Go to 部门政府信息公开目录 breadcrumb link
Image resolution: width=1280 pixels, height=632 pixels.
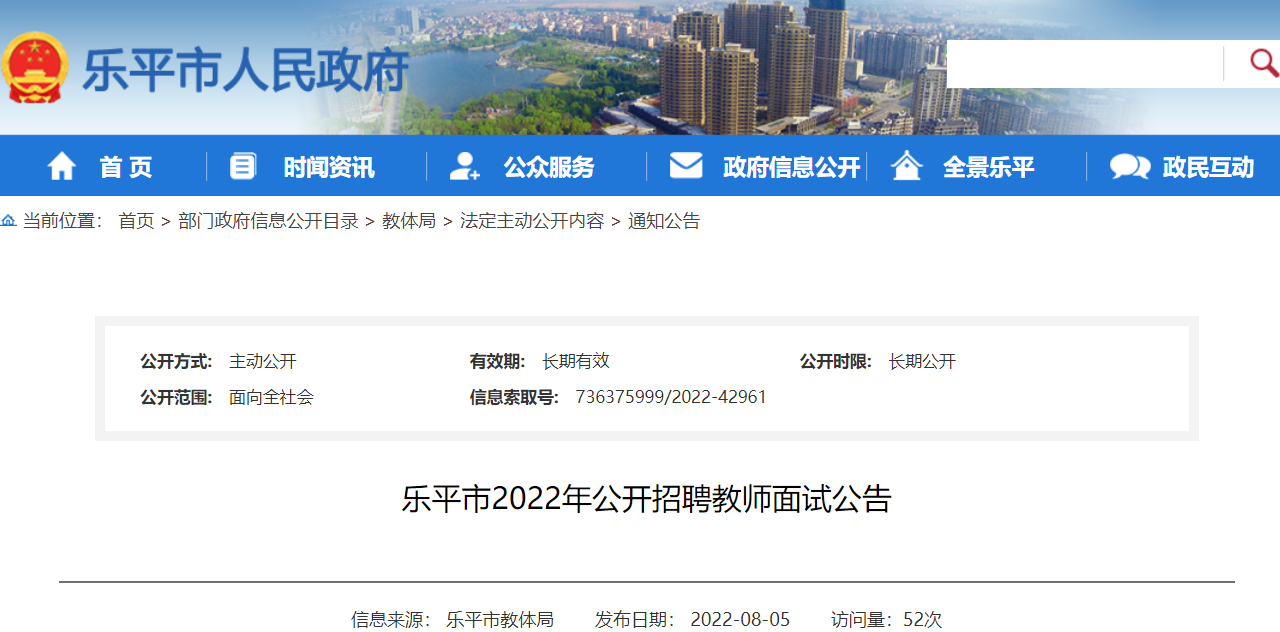point(268,221)
